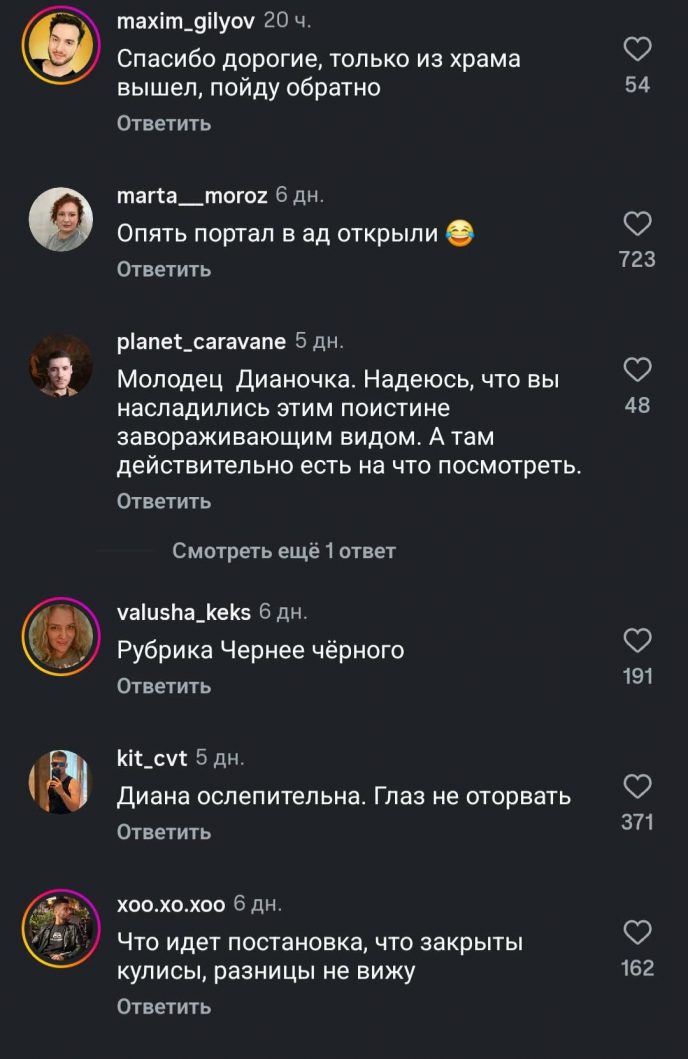Screen dimensions: 688x1059
Task: Visit the valusha_keks profile via username
Action: pyautogui.click(x=183, y=612)
